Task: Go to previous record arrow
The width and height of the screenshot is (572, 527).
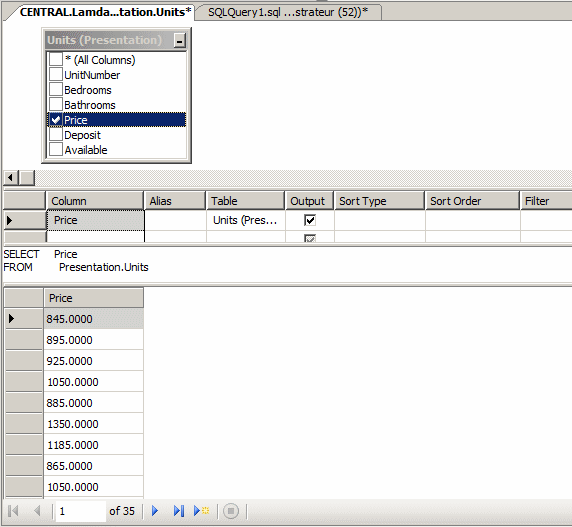Action: (x=37, y=511)
